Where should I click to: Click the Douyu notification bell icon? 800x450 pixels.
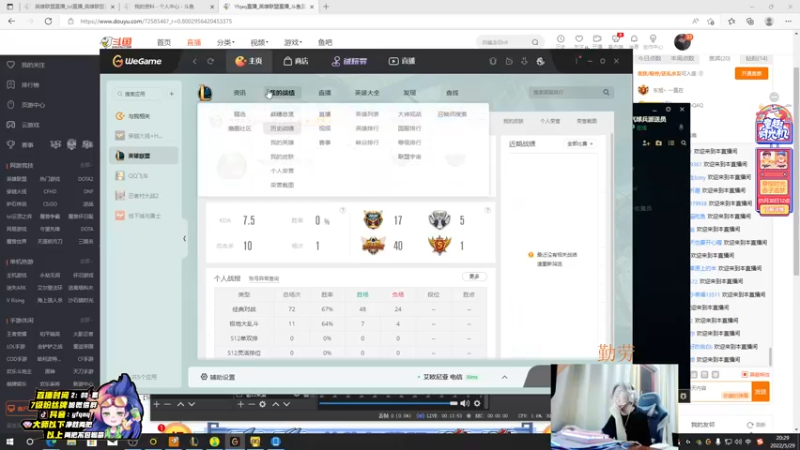point(634,39)
